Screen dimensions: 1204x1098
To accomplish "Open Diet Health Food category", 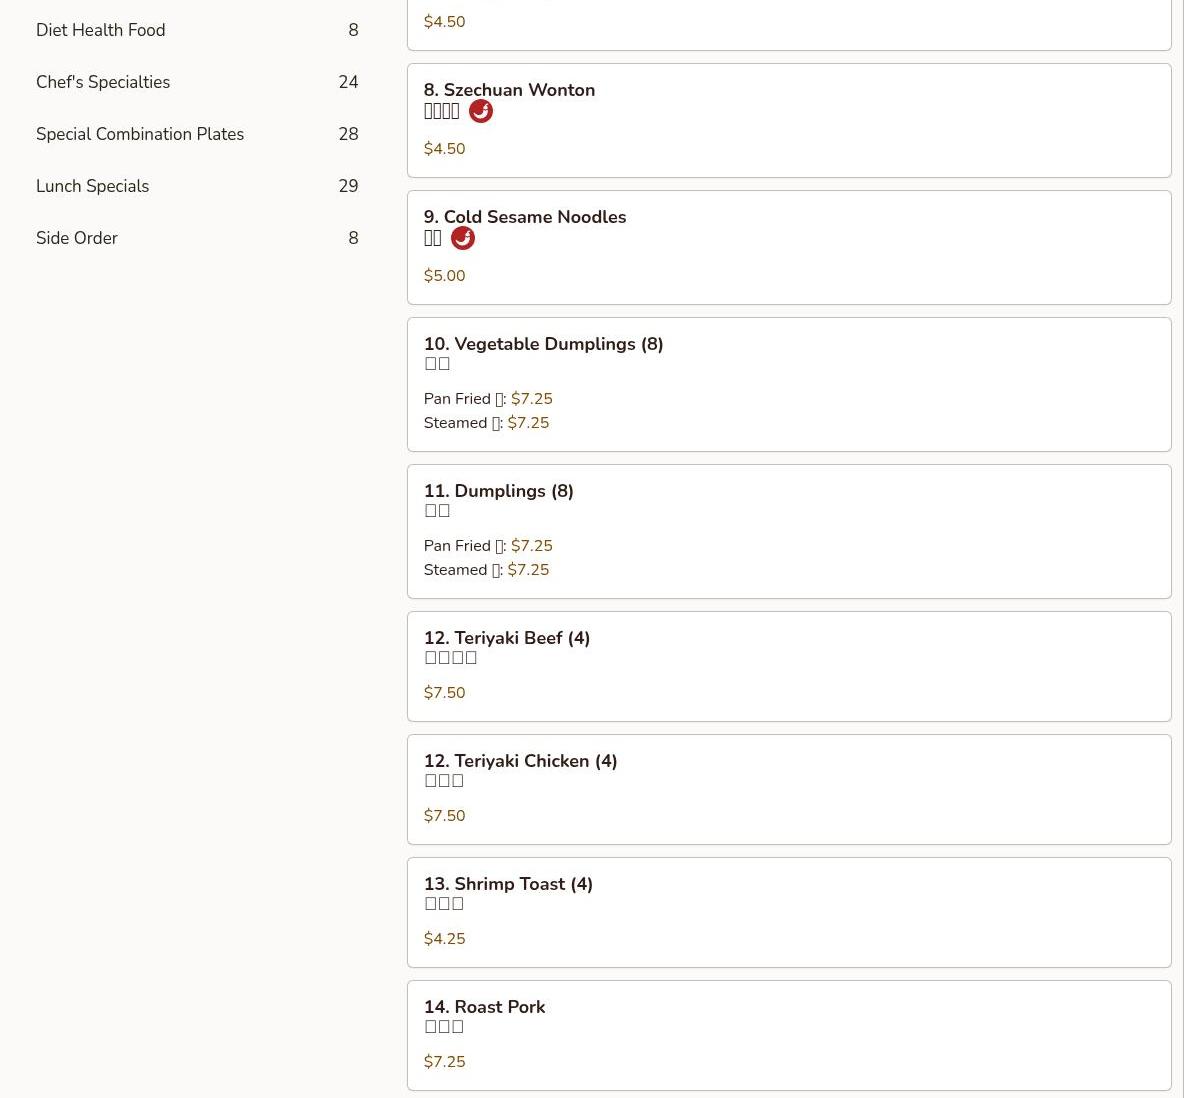I will [101, 30].
